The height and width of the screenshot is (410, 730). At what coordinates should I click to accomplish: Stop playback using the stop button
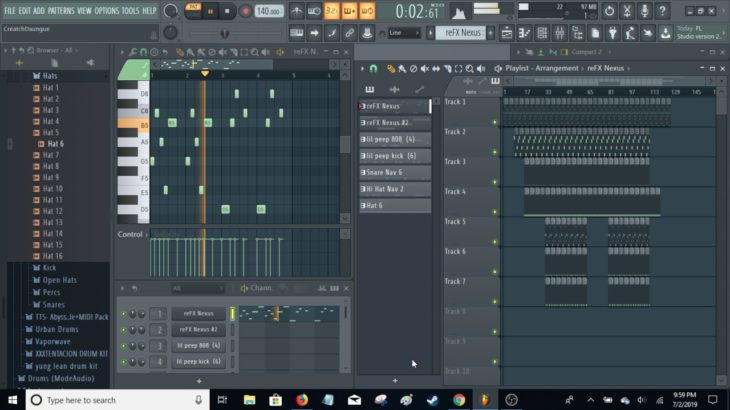227,11
